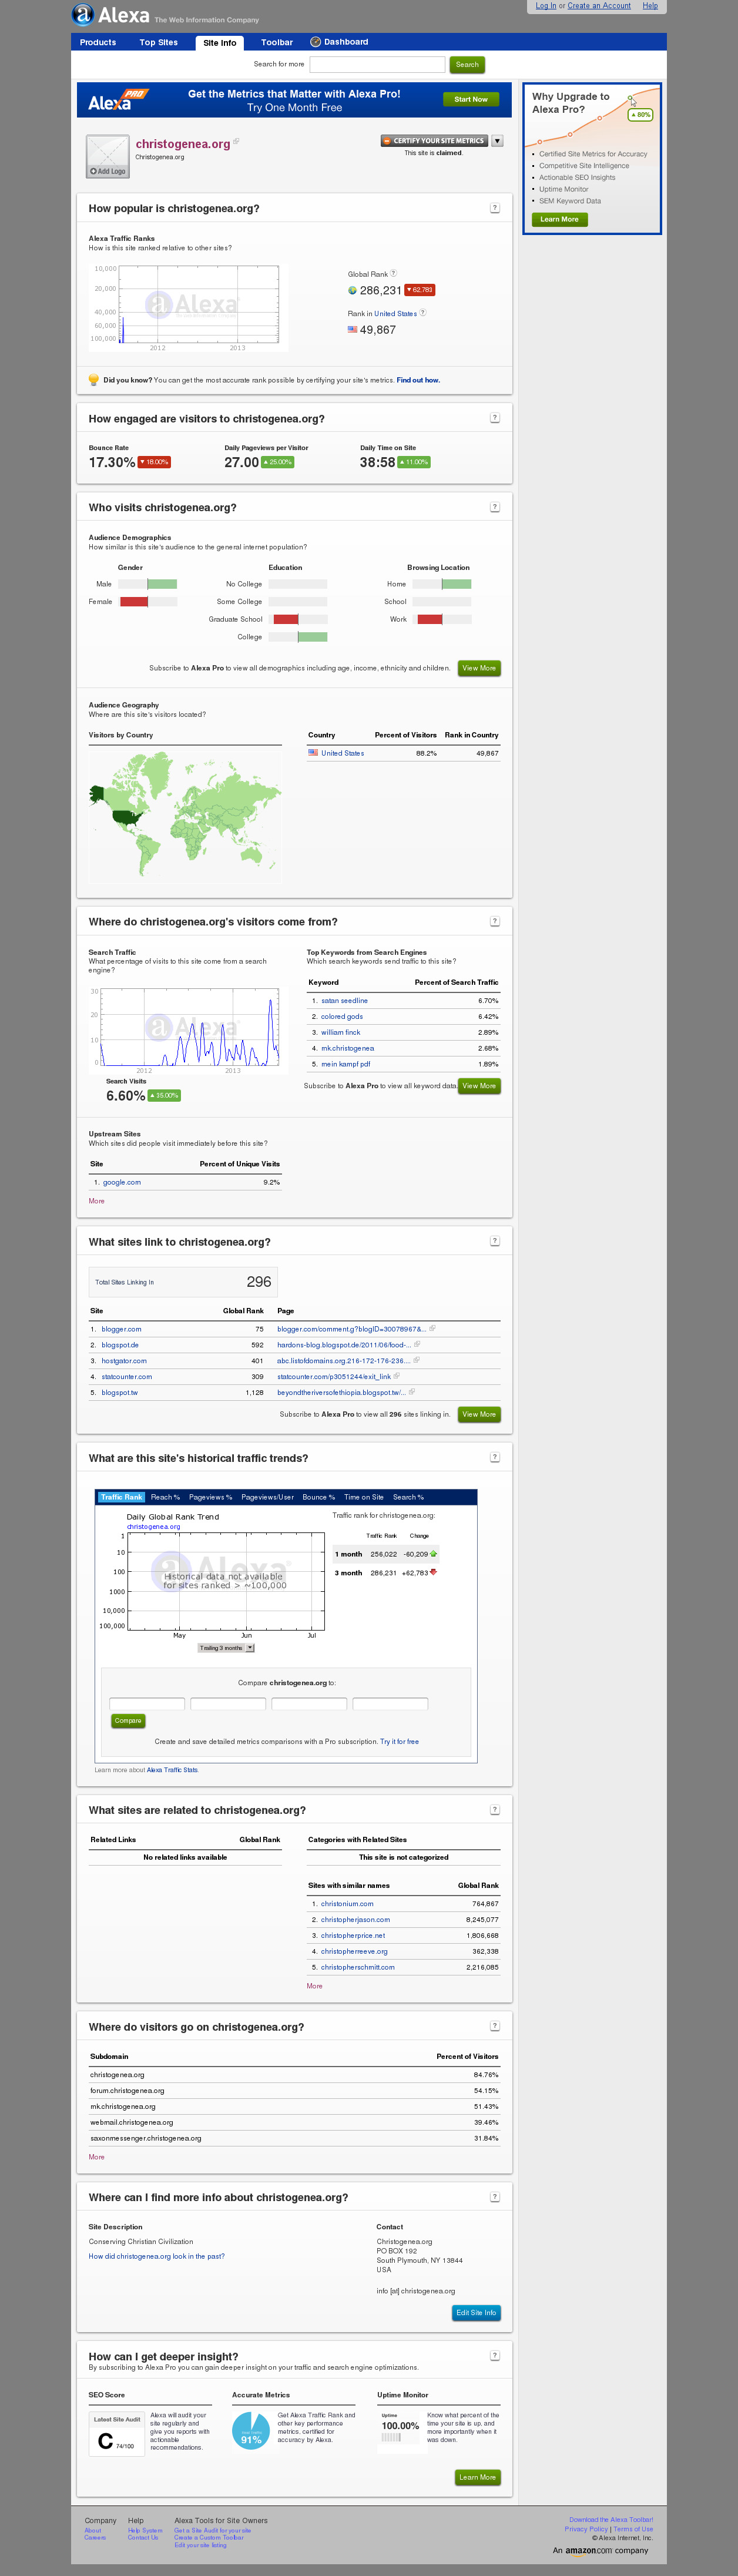The width and height of the screenshot is (738, 2576).
Task: Click the Add Logo placeholder image
Action: pos(108,156)
